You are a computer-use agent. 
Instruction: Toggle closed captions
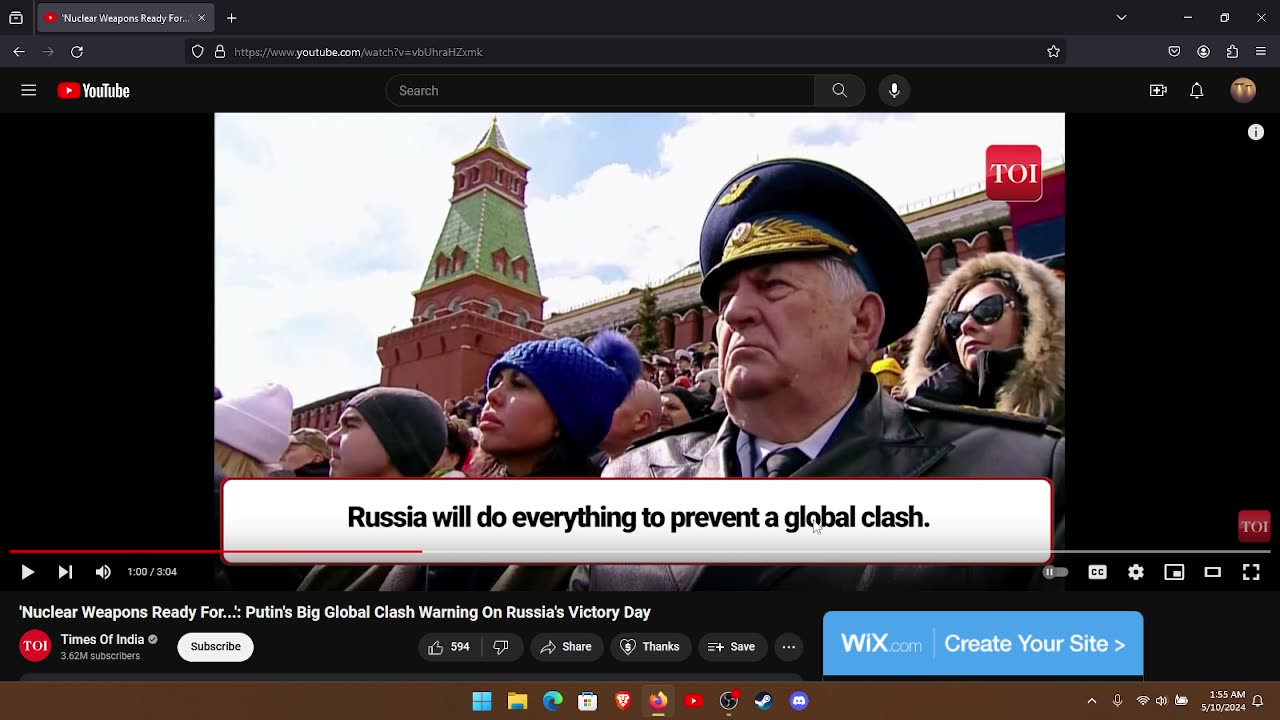pyautogui.click(x=1097, y=572)
